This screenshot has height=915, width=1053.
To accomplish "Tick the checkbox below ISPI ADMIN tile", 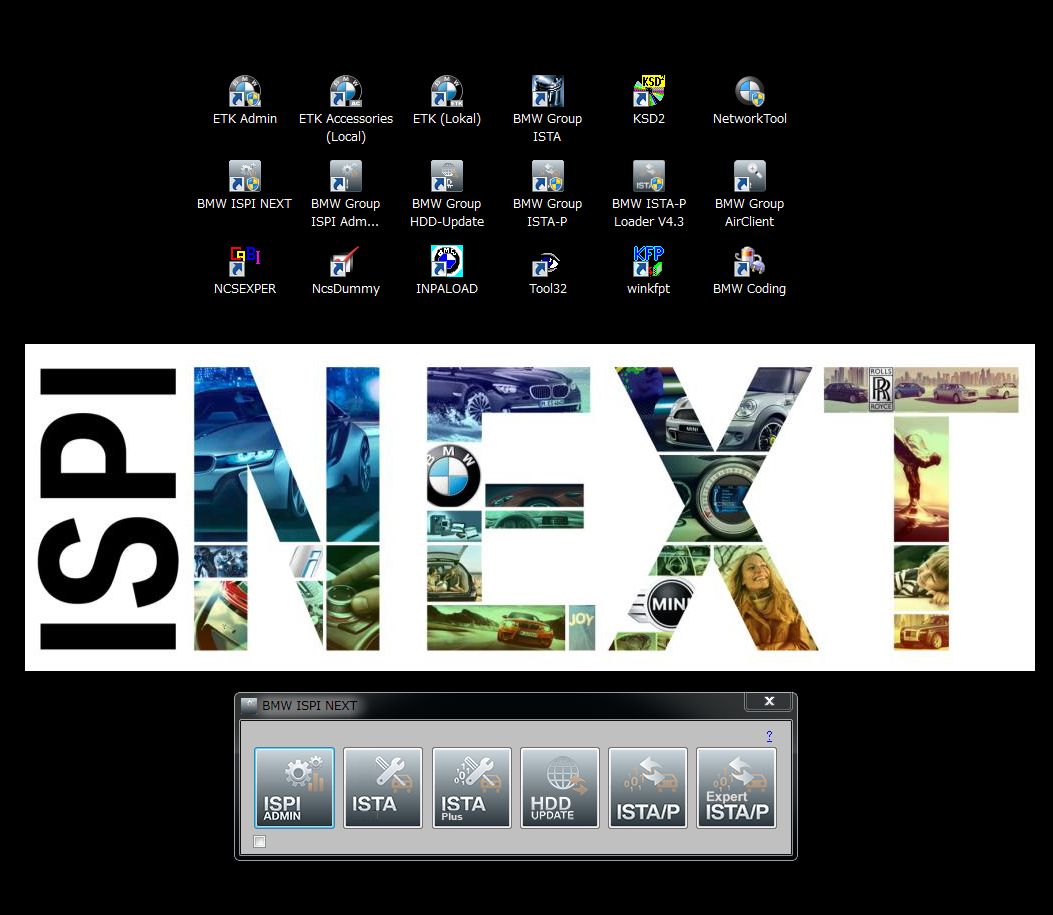I will [260, 842].
